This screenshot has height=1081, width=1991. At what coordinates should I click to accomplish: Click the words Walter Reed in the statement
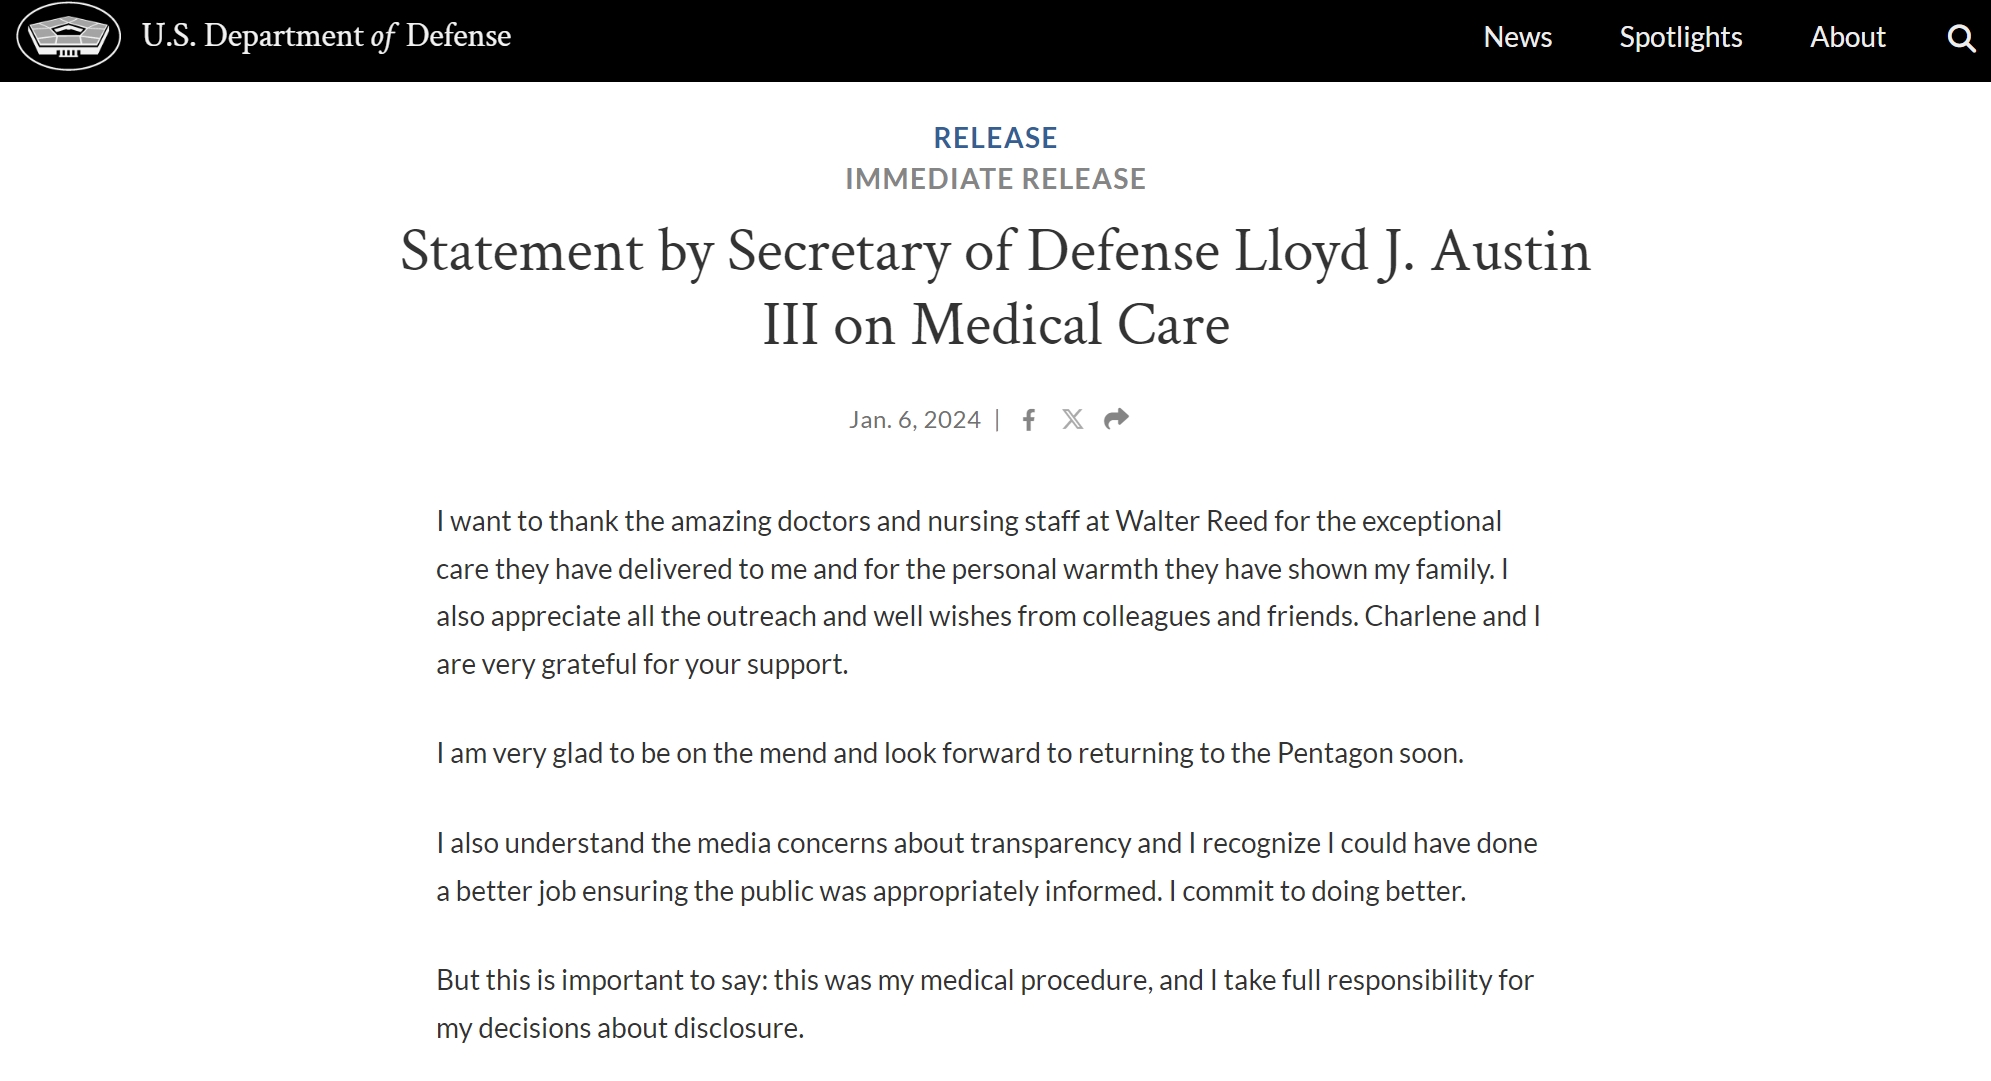click(x=1191, y=521)
